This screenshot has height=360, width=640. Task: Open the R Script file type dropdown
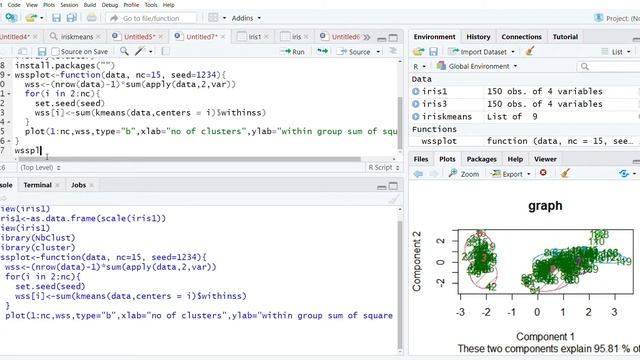pos(384,168)
